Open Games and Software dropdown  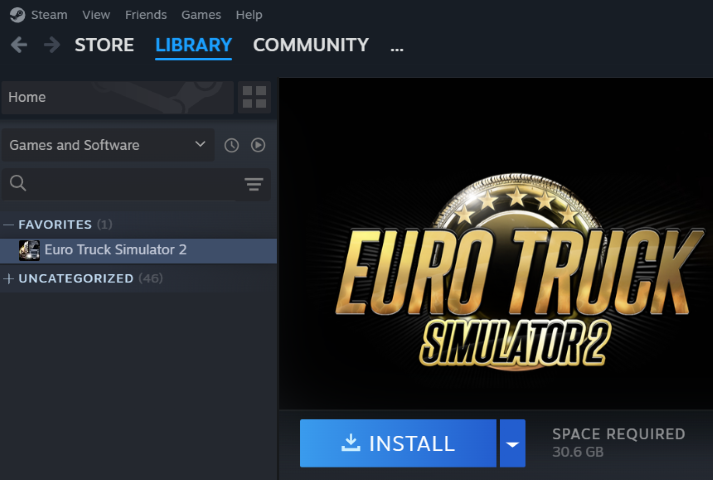tap(108, 145)
